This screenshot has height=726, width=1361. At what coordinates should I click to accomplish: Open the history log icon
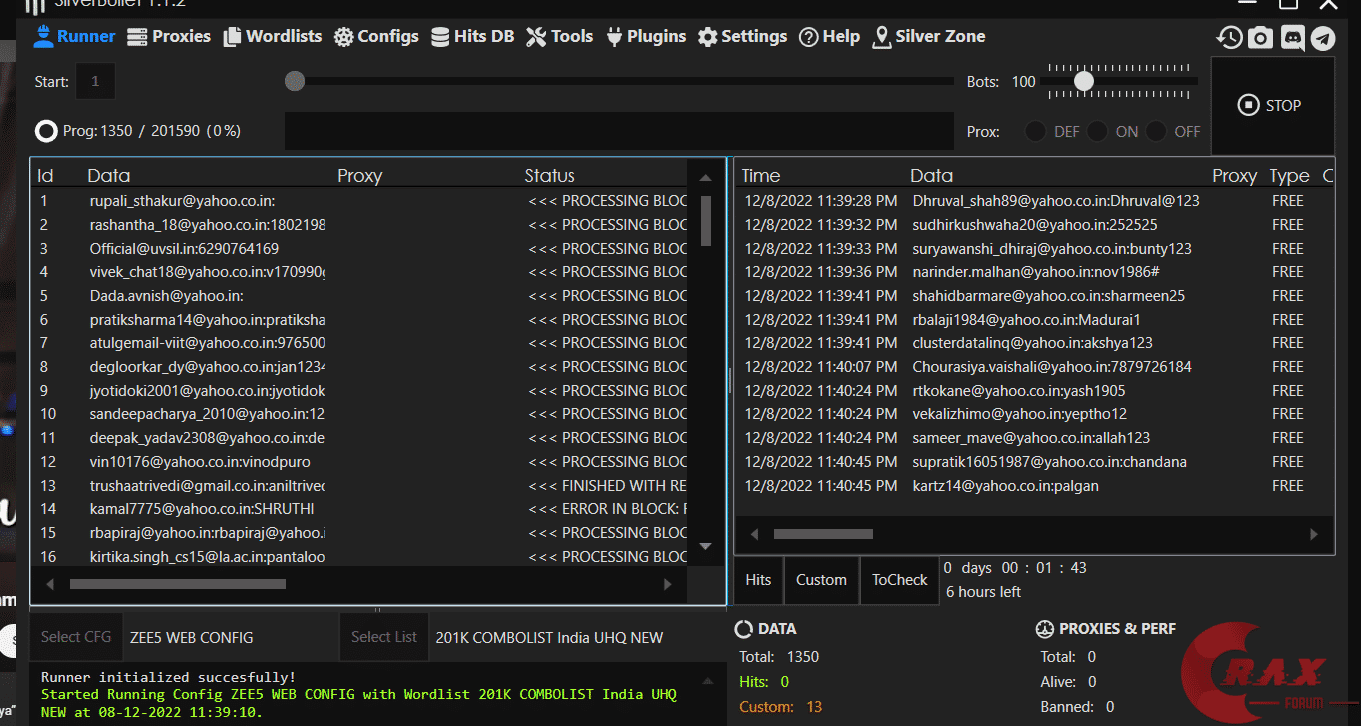click(1229, 38)
